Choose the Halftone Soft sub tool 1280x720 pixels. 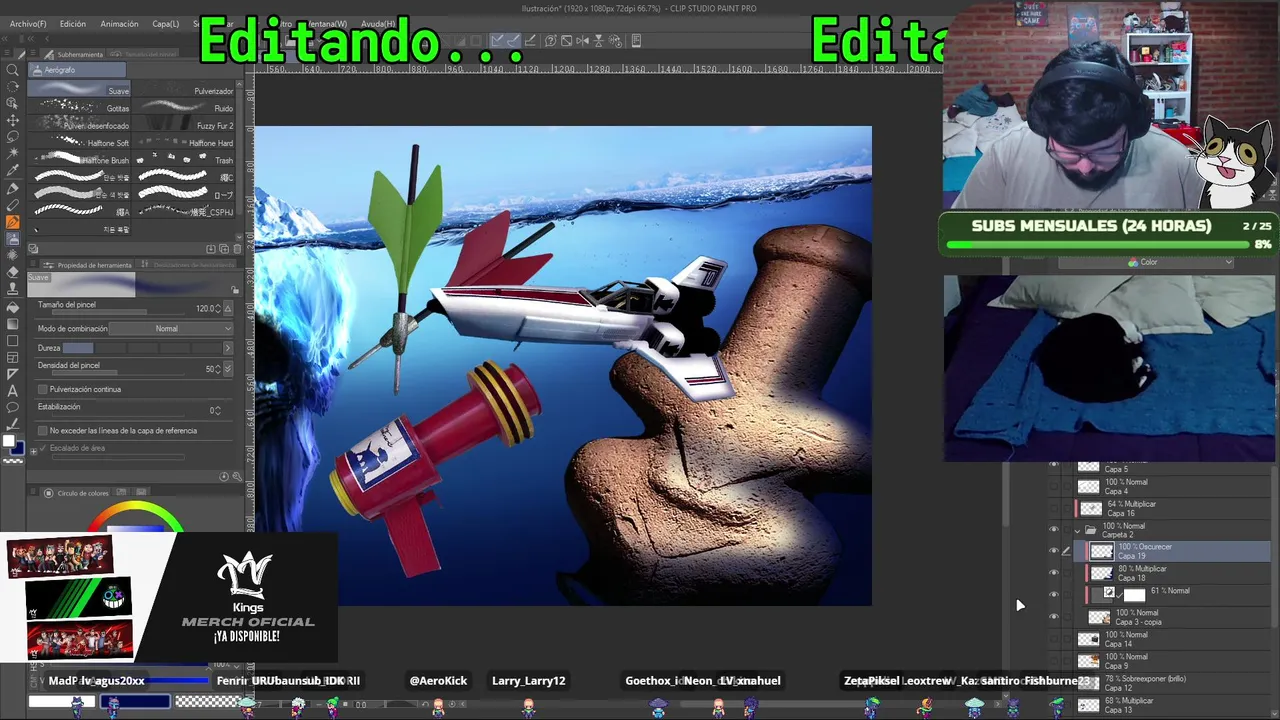(80, 143)
